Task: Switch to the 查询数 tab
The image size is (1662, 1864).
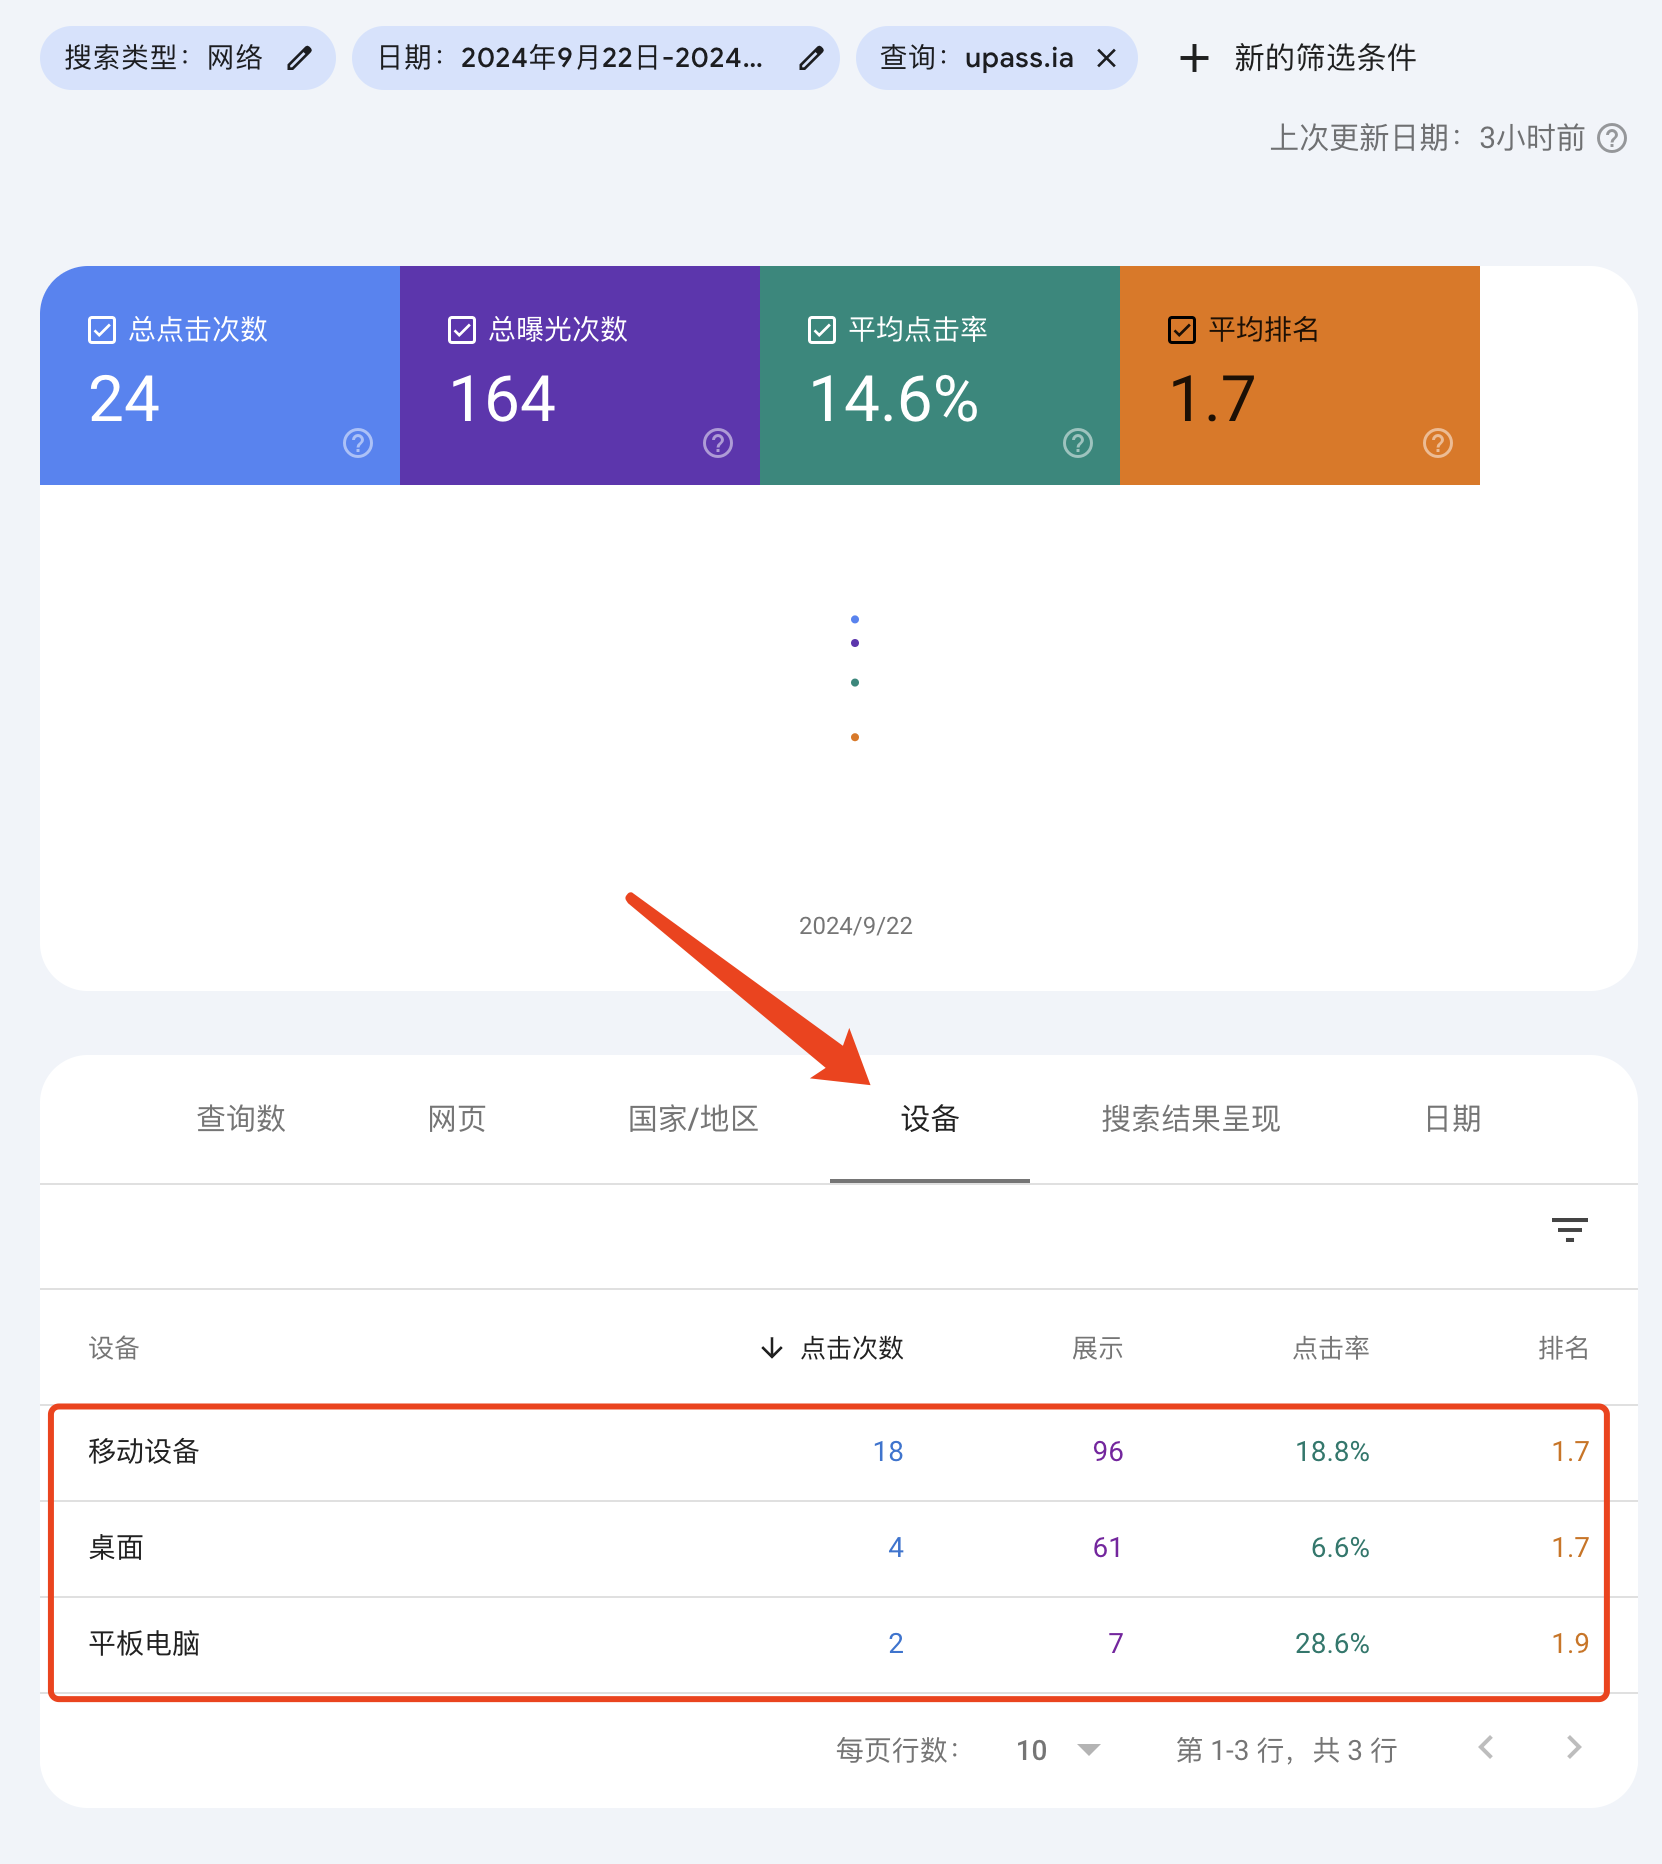Action: (x=241, y=1119)
